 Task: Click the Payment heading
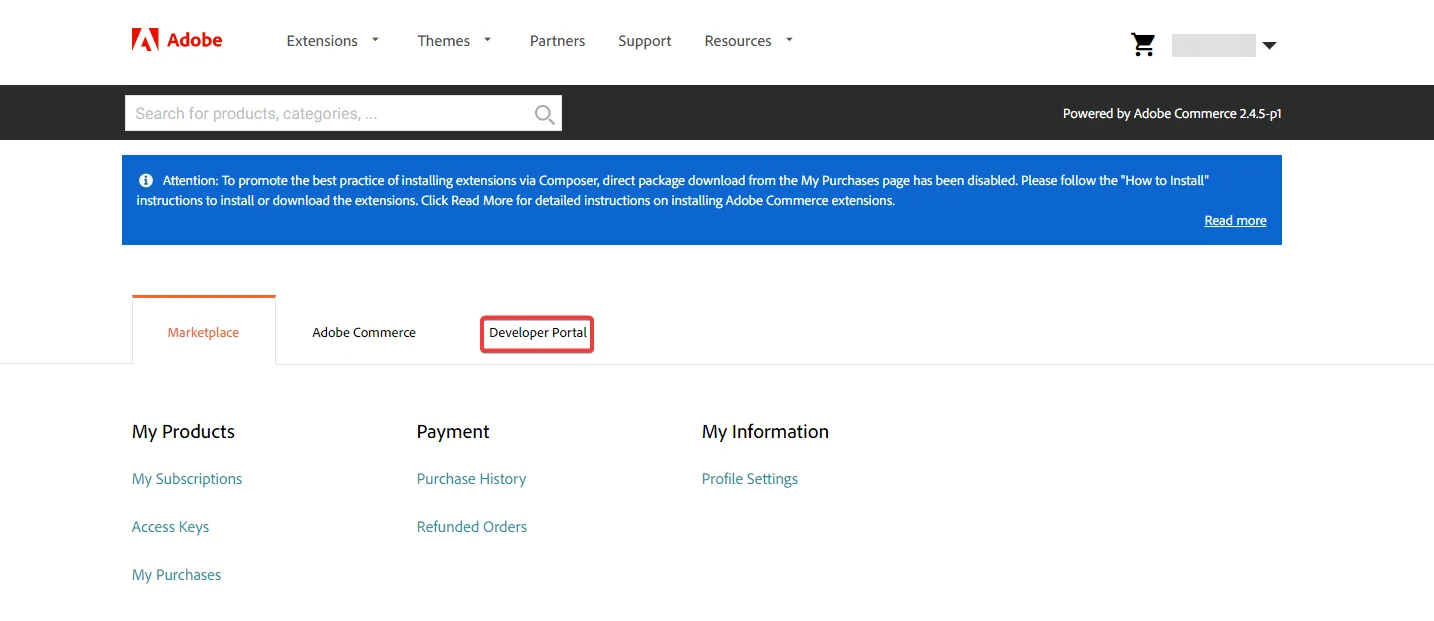click(x=453, y=432)
